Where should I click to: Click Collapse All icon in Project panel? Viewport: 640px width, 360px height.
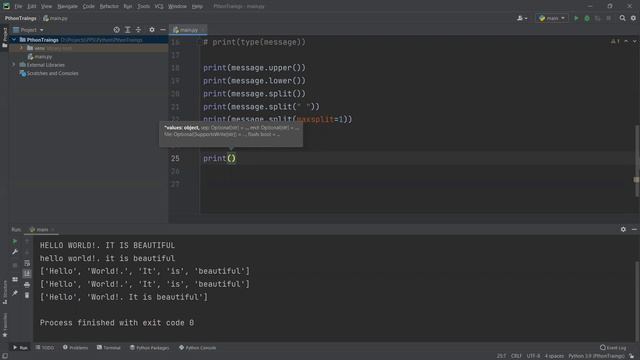(x=138, y=30)
